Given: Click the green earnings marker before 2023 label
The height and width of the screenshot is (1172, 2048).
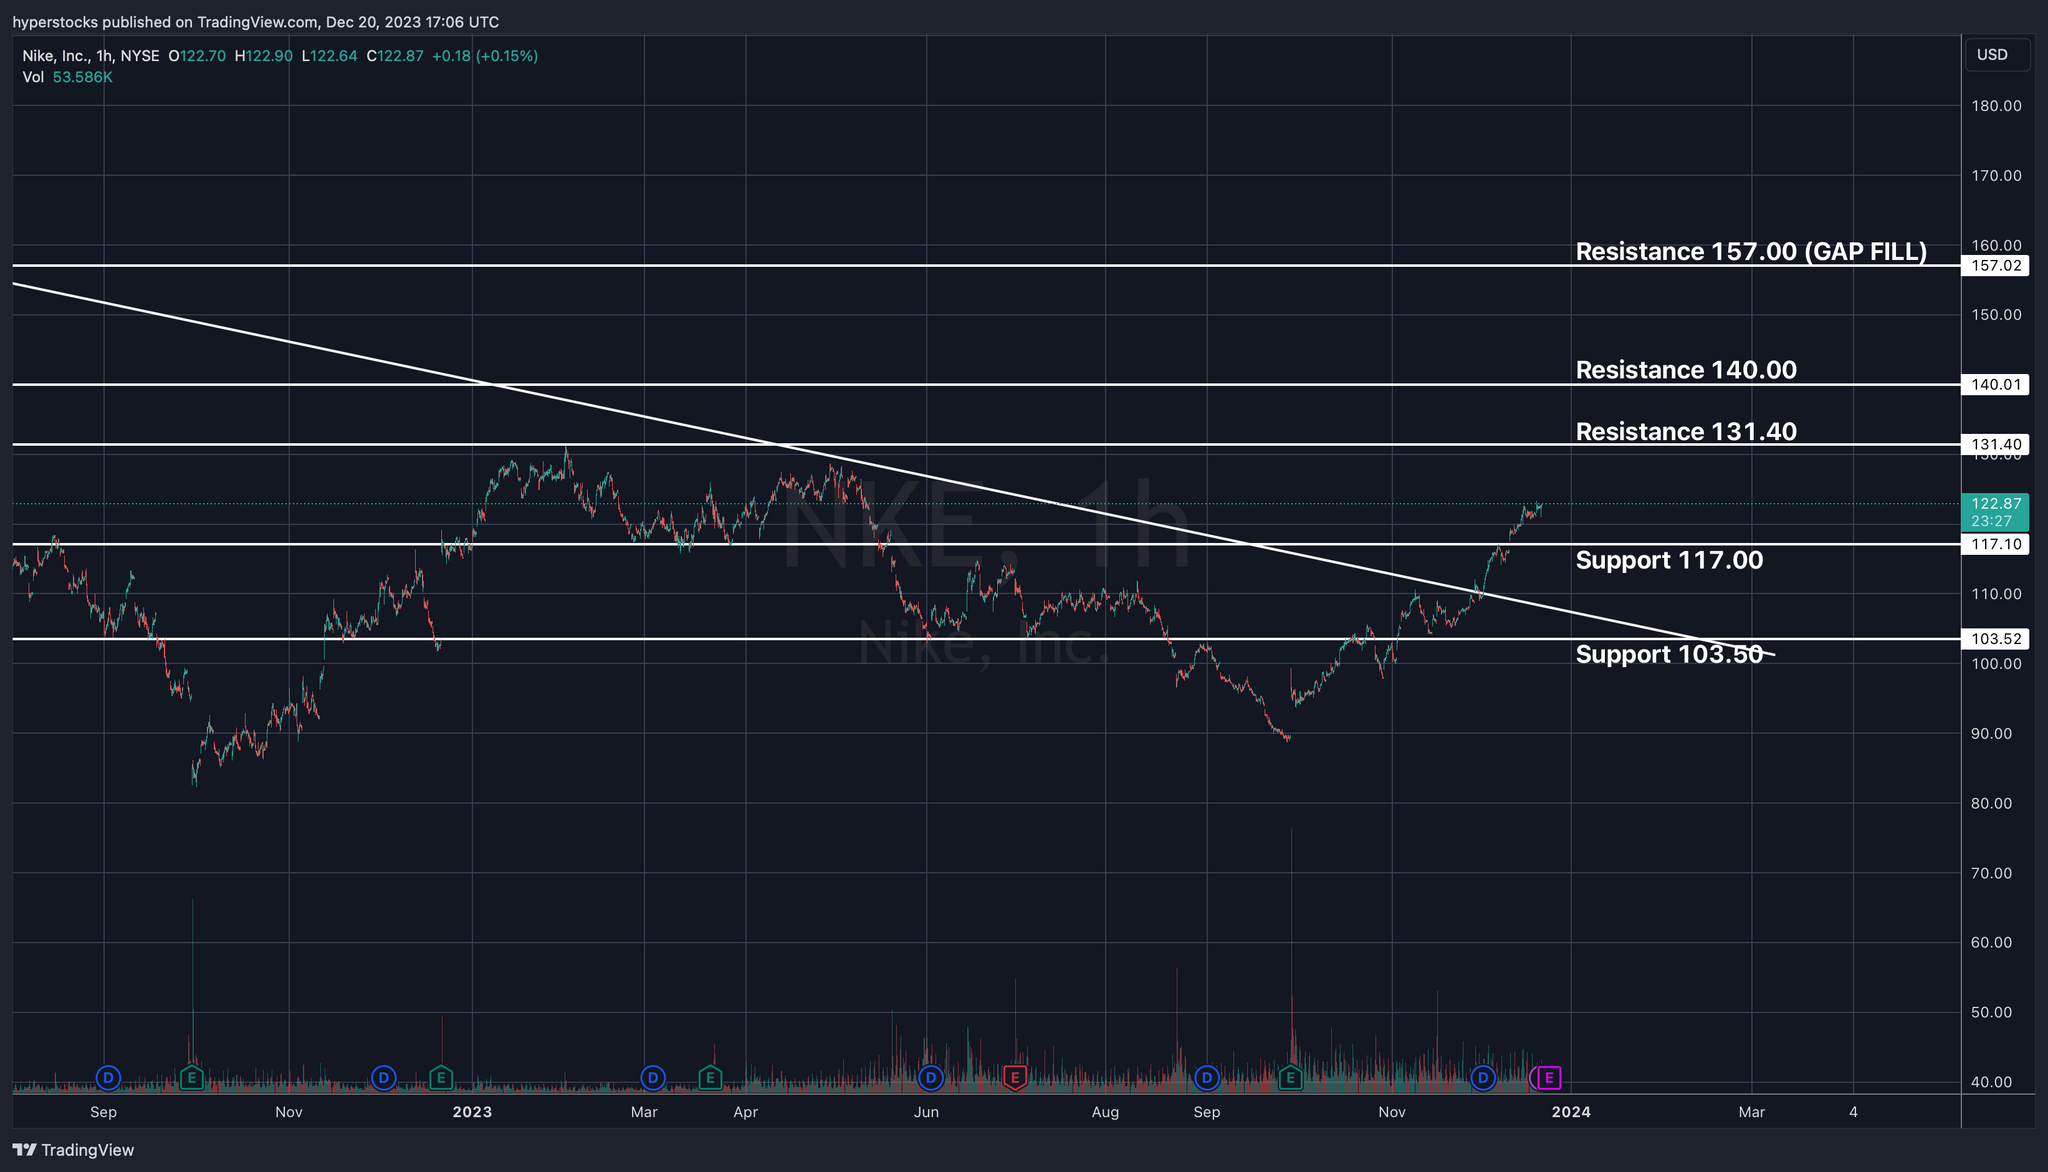Looking at the screenshot, I should click(x=441, y=1077).
